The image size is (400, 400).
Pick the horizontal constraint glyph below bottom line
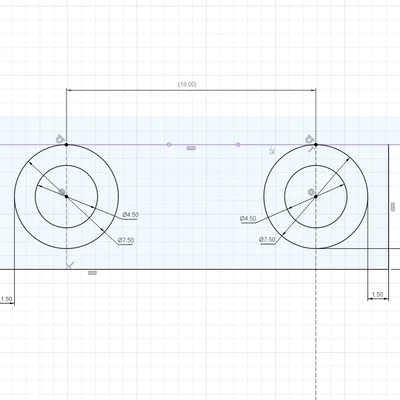[x=92, y=273]
